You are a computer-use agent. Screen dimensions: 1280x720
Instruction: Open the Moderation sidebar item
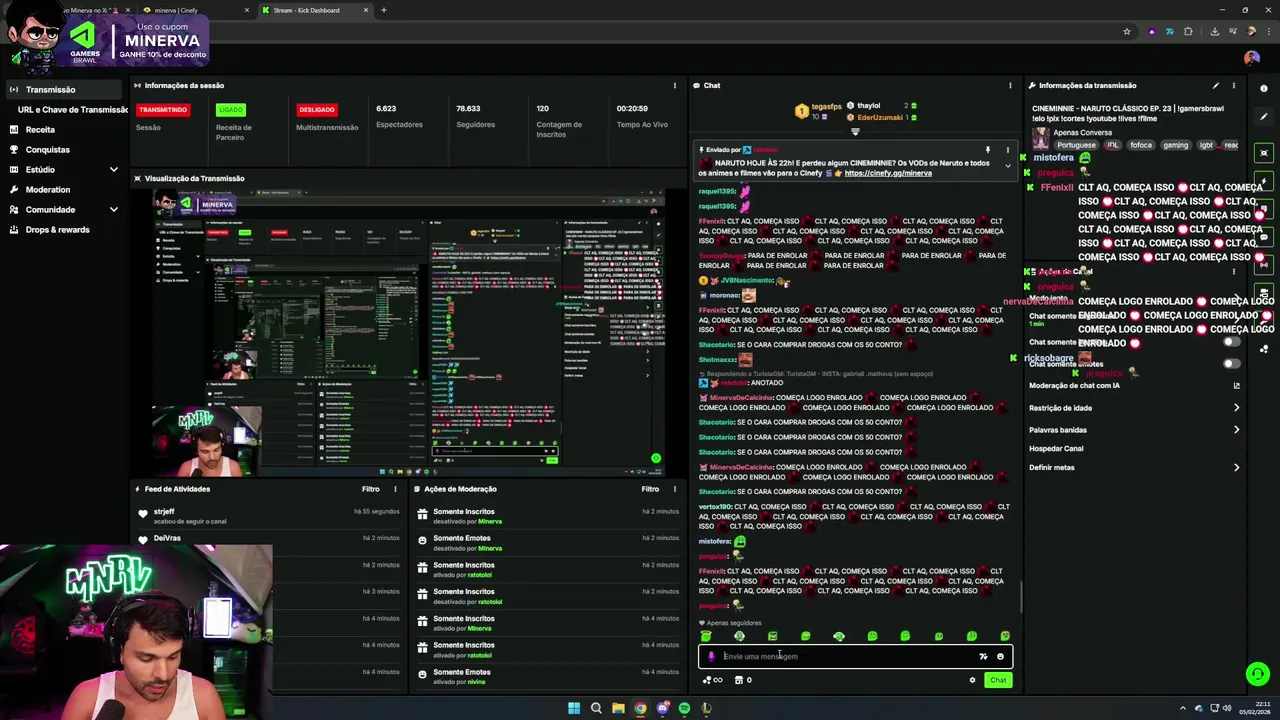click(x=47, y=189)
